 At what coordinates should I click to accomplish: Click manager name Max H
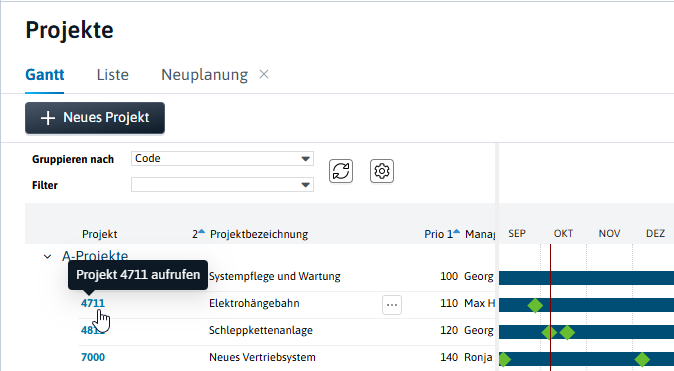[479, 303]
